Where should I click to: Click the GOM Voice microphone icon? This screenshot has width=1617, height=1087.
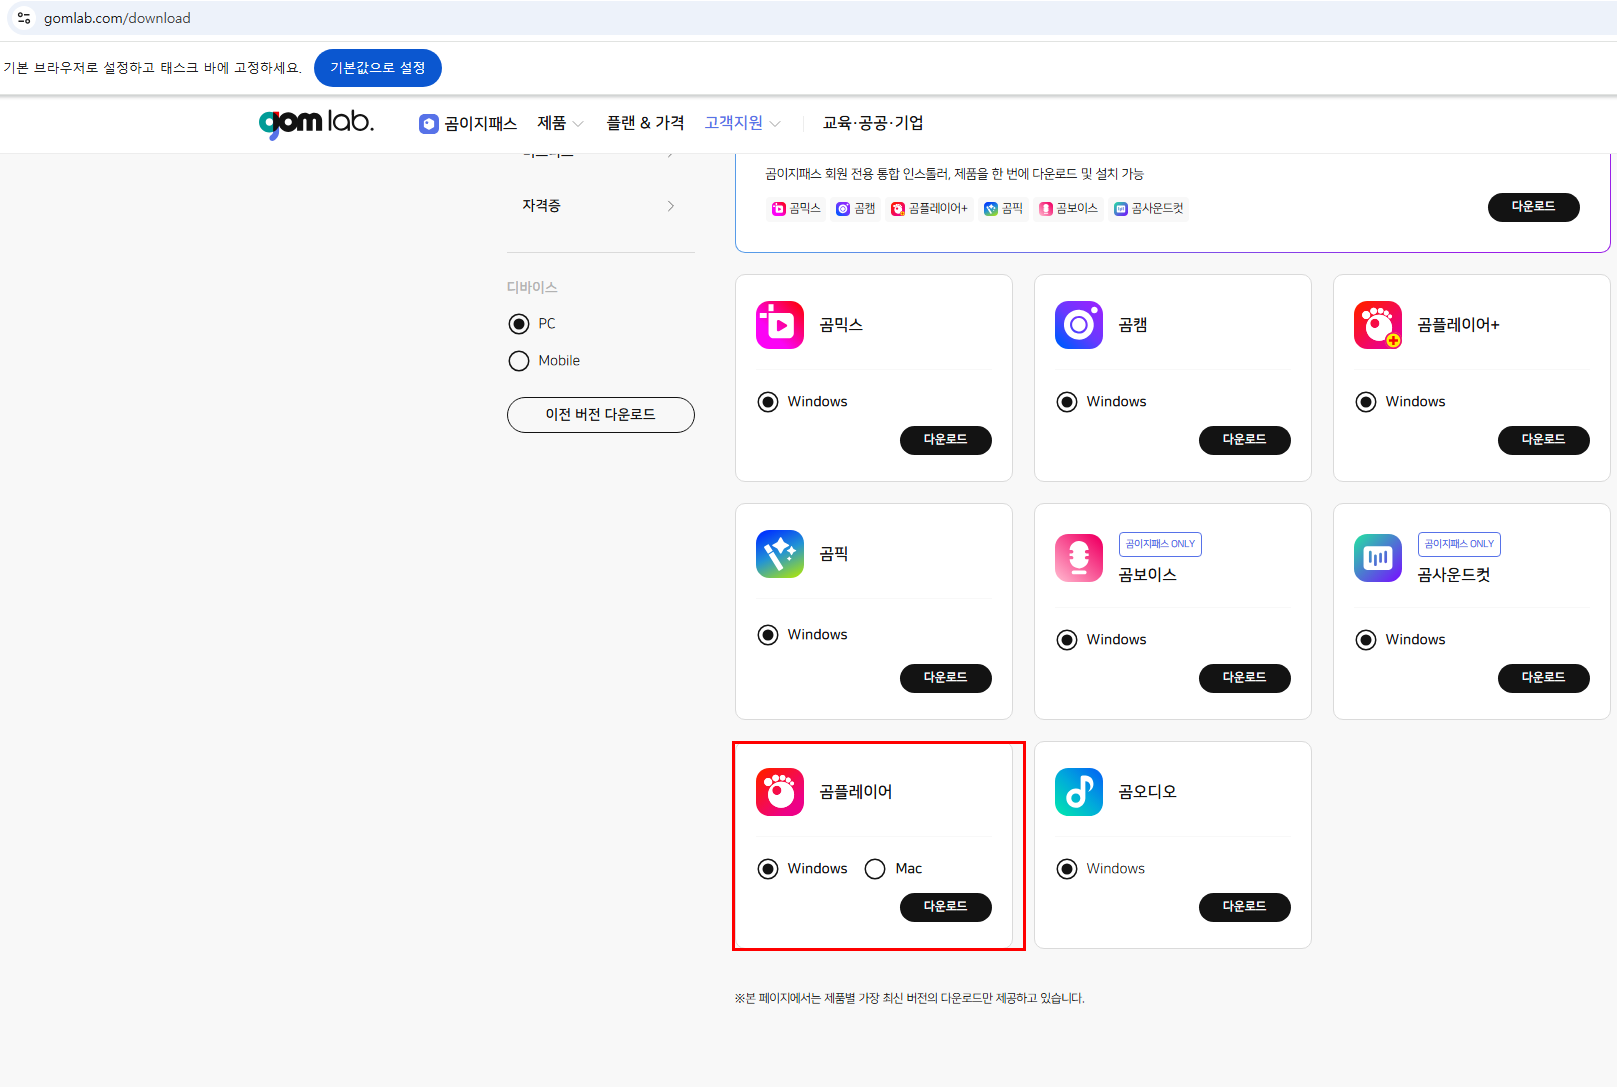pyautogui.click(x=1079, y=558)
